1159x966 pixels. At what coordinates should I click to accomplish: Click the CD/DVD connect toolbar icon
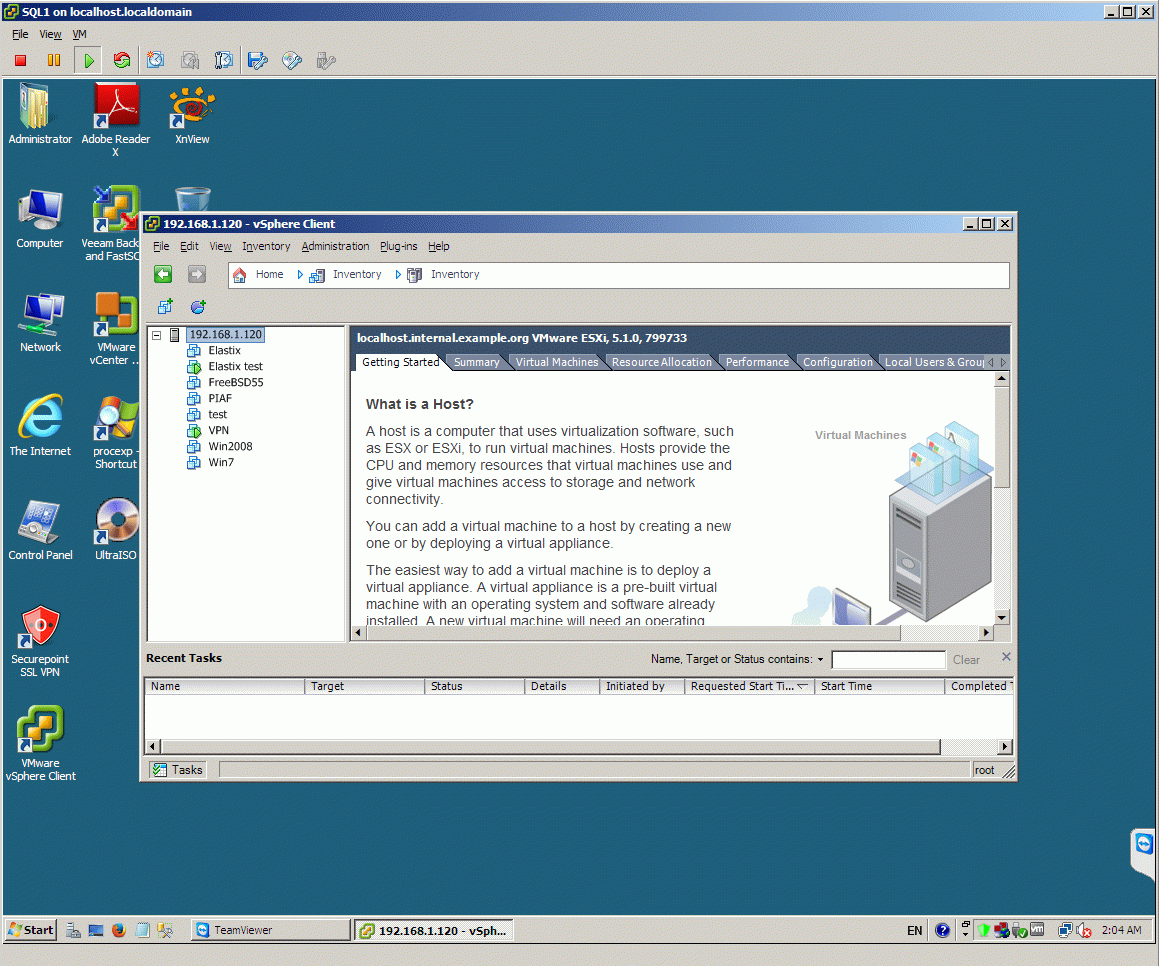click(292, 61)
